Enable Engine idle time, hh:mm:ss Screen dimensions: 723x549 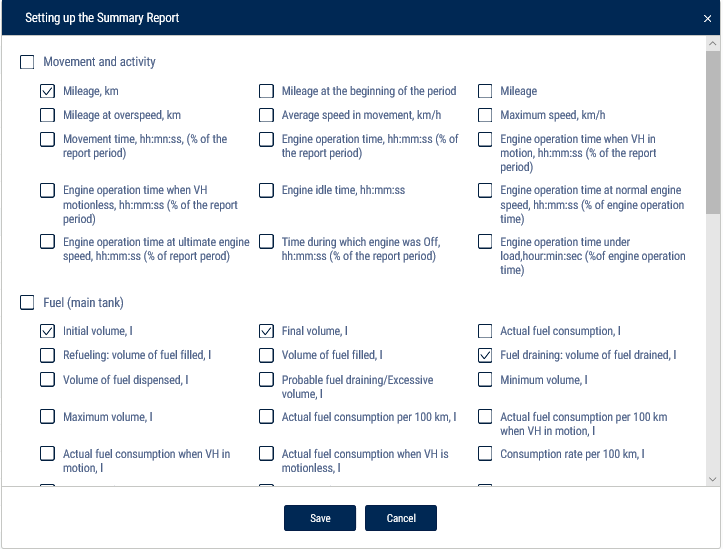(x=266, y=190)
